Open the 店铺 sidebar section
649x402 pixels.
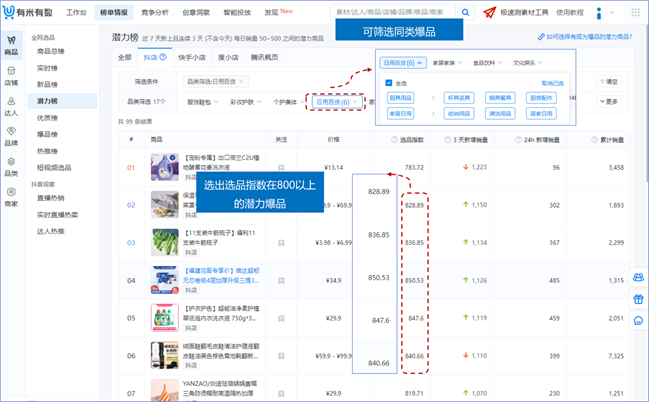12,76
